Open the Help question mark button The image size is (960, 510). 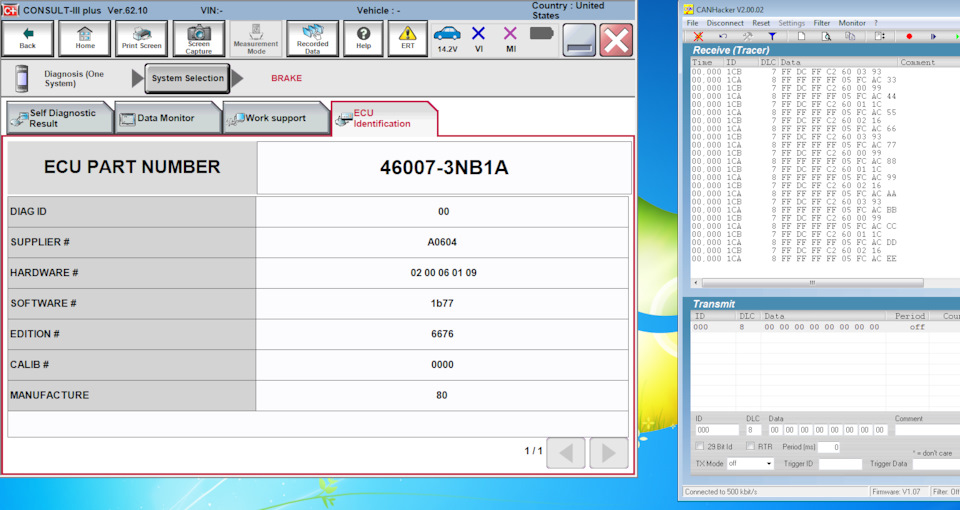point(363,38)
